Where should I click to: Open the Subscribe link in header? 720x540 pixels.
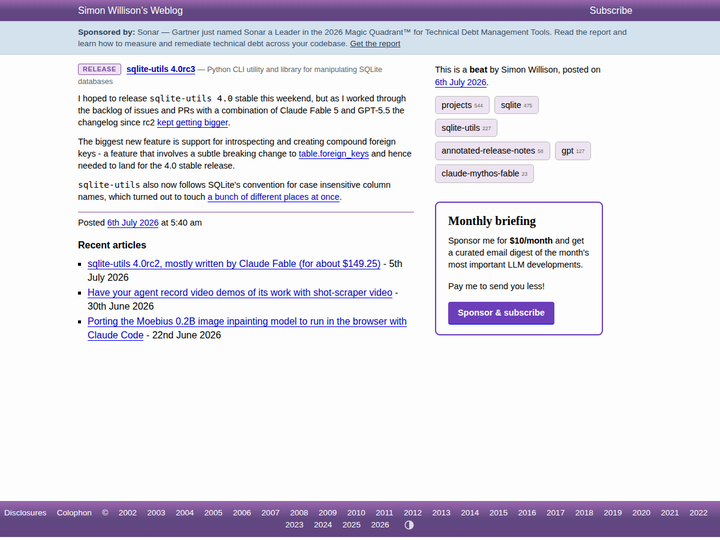pyautogui.click(x=610, y=11)
